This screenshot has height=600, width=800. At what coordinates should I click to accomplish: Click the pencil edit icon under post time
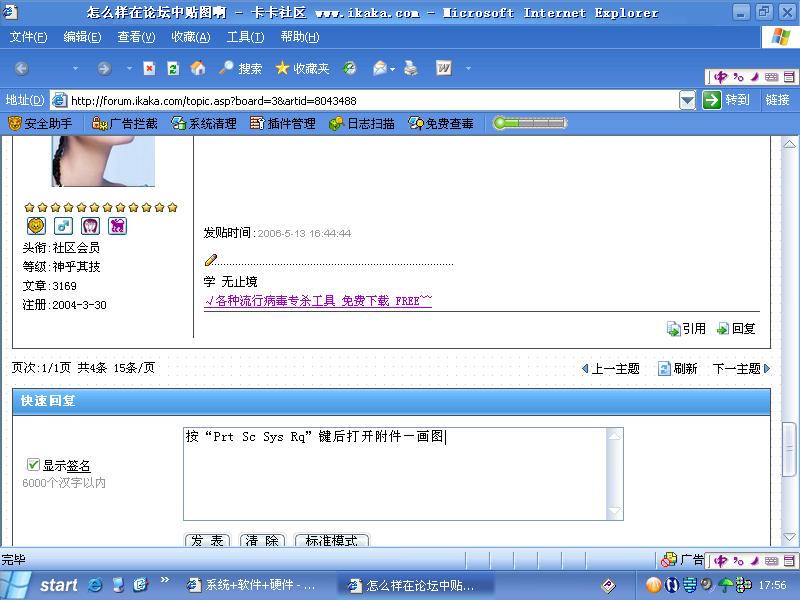pyautogui.click(x=211, y=260)
